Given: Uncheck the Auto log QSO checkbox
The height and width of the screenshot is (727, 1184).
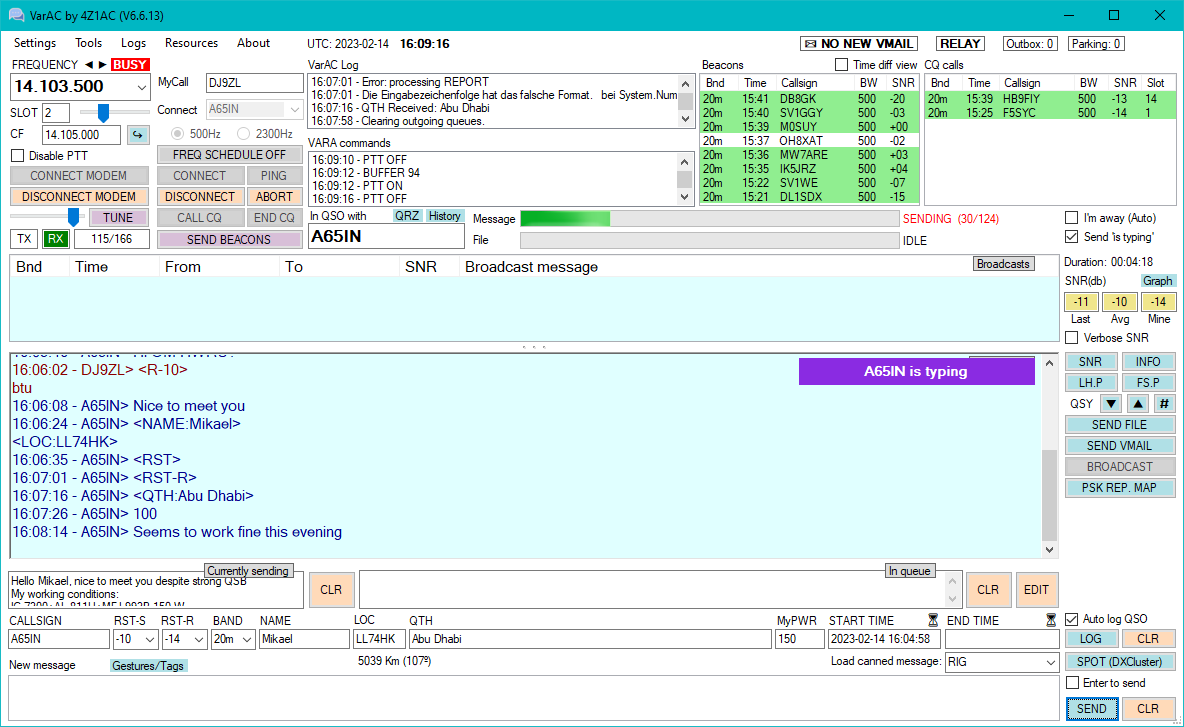Looking at the screenshot, I should pos(1073,619).
